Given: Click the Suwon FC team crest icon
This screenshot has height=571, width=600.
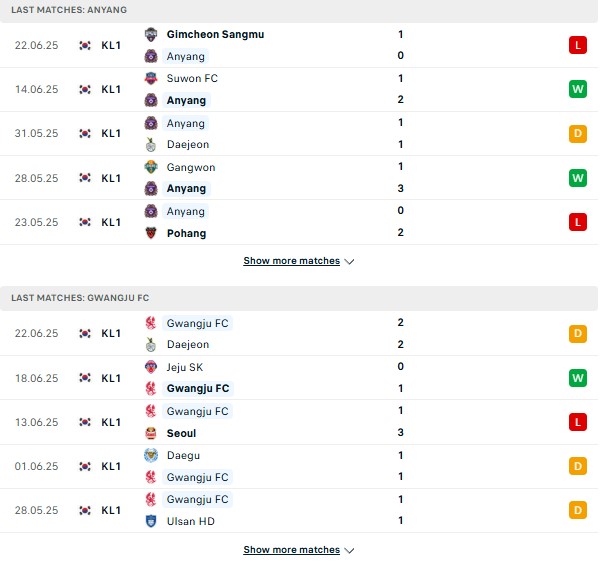Looking at the screenshot, I should click(x=151, y=78).
